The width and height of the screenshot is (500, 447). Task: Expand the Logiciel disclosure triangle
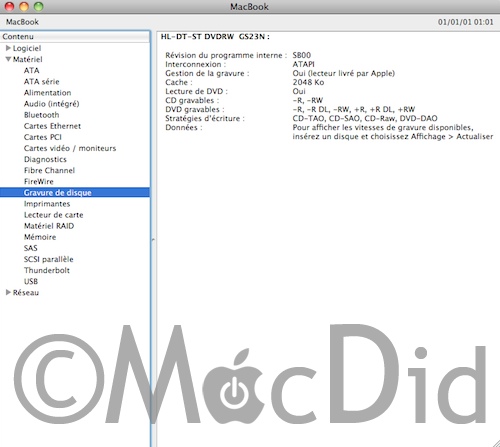8,48
